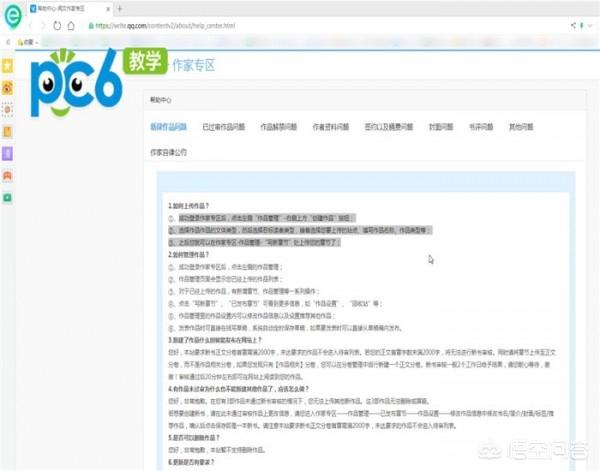This screenshot has width=600, height=471.
Task: Open the 作者资料问题 tab
Action: tap(331, 127)
